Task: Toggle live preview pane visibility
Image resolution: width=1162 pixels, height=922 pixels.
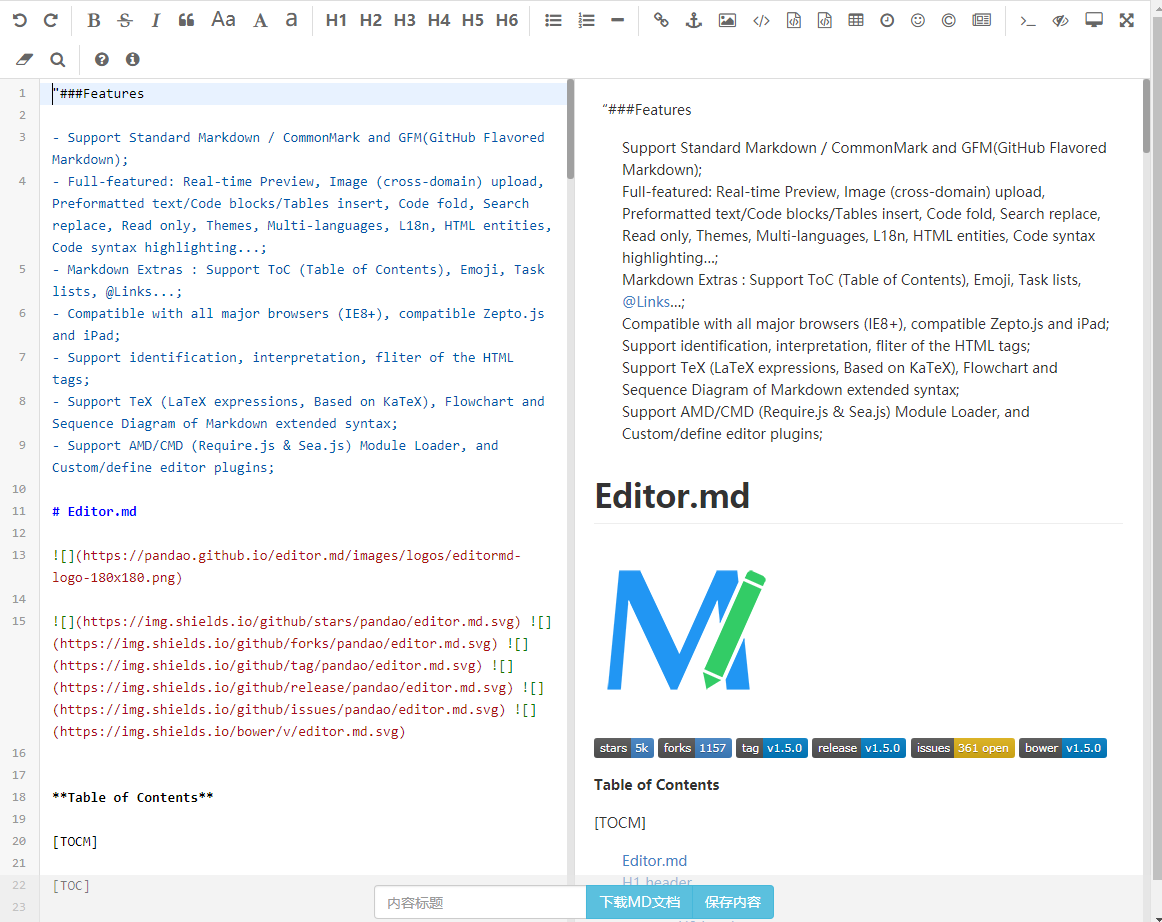Action: 1060,20
